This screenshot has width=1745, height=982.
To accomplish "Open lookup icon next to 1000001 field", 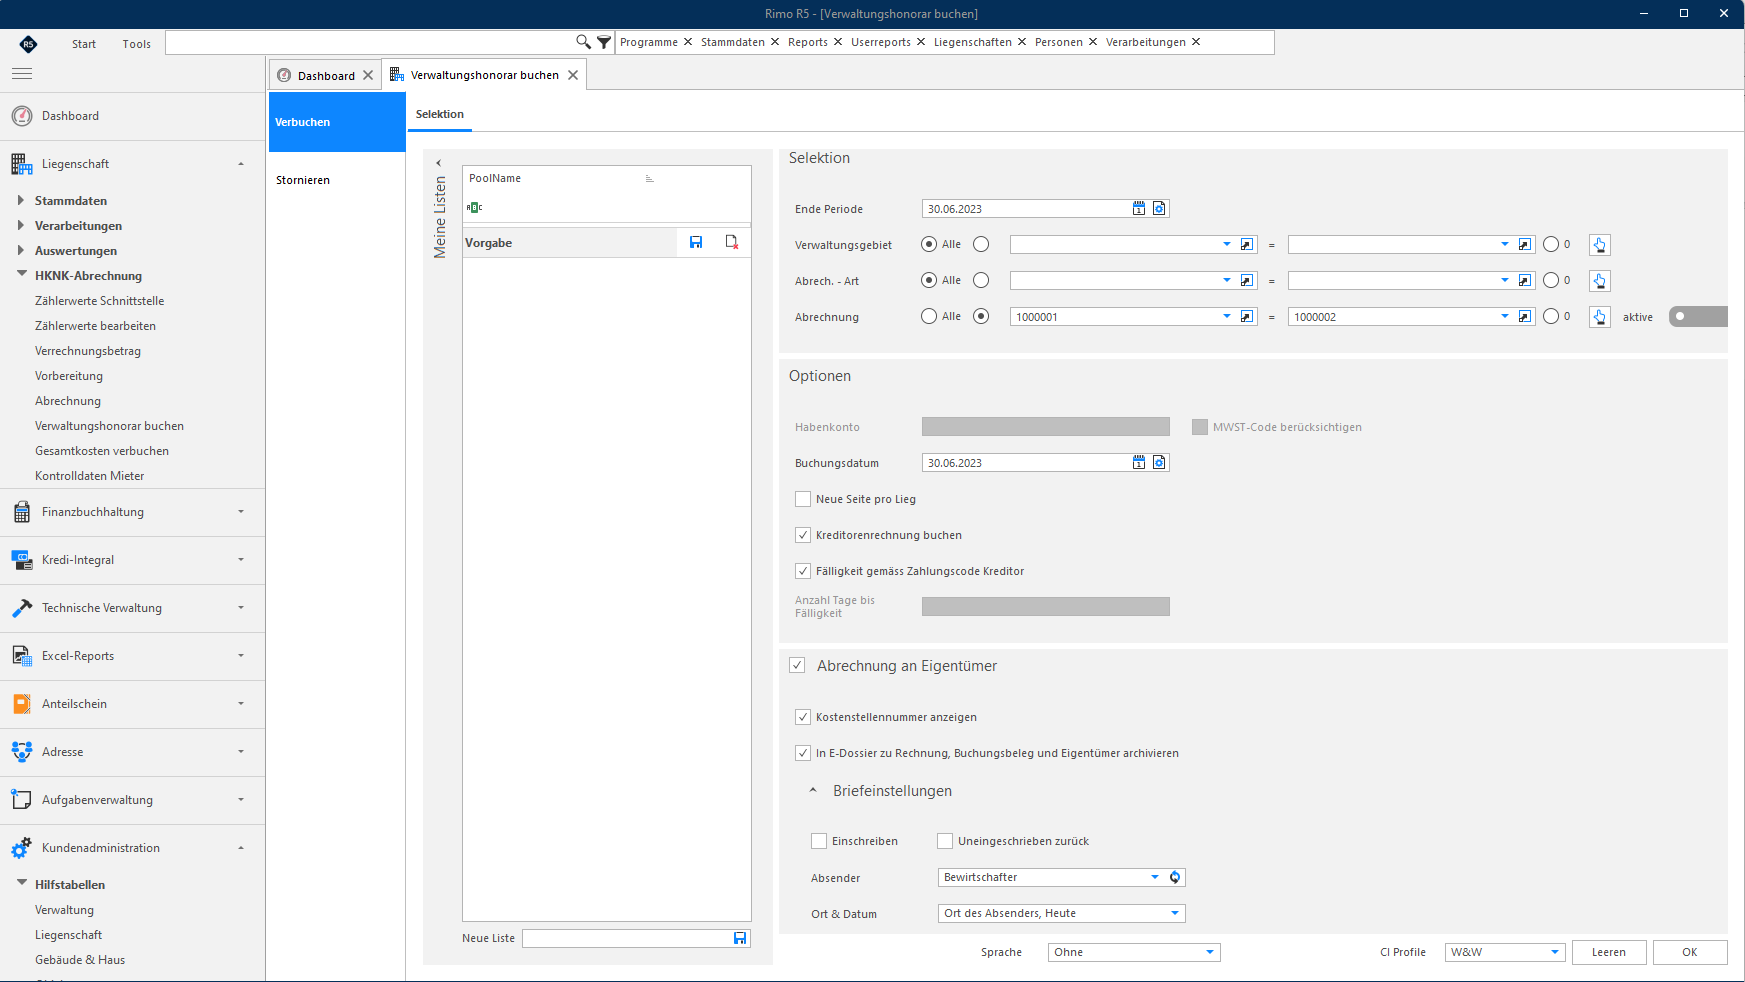I will pos(1247,316).
